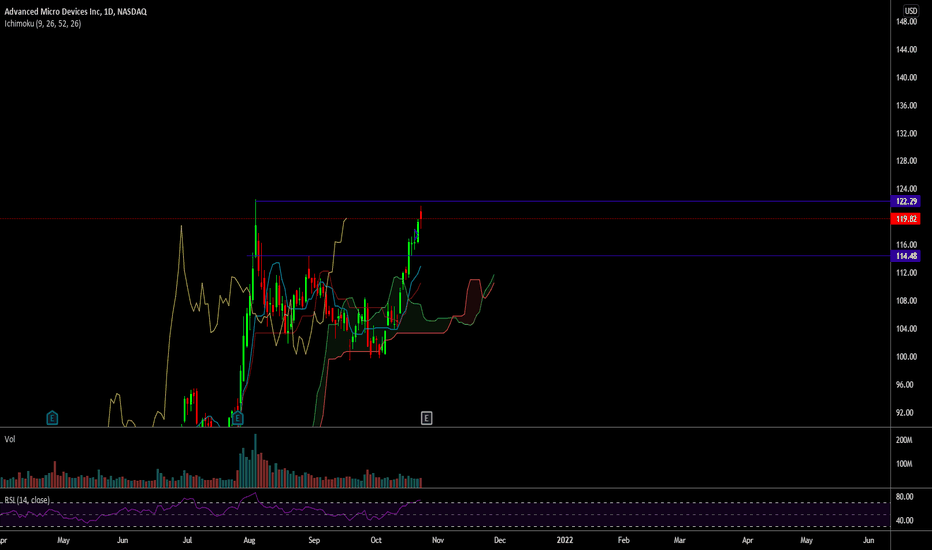Click the 2022 time axis label

pos(565,540)
